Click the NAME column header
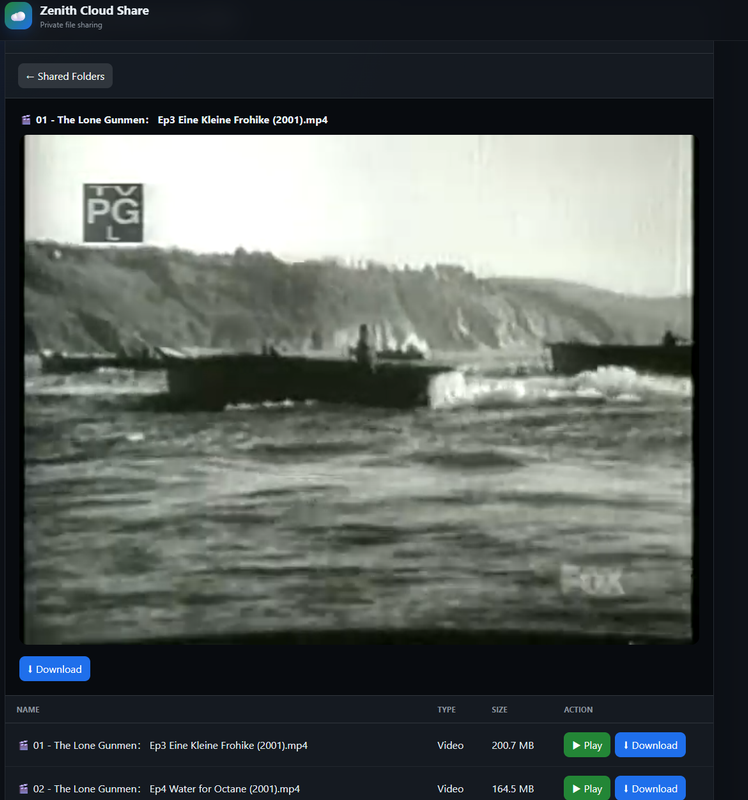The image size is (748, 800). coord(28,710)
